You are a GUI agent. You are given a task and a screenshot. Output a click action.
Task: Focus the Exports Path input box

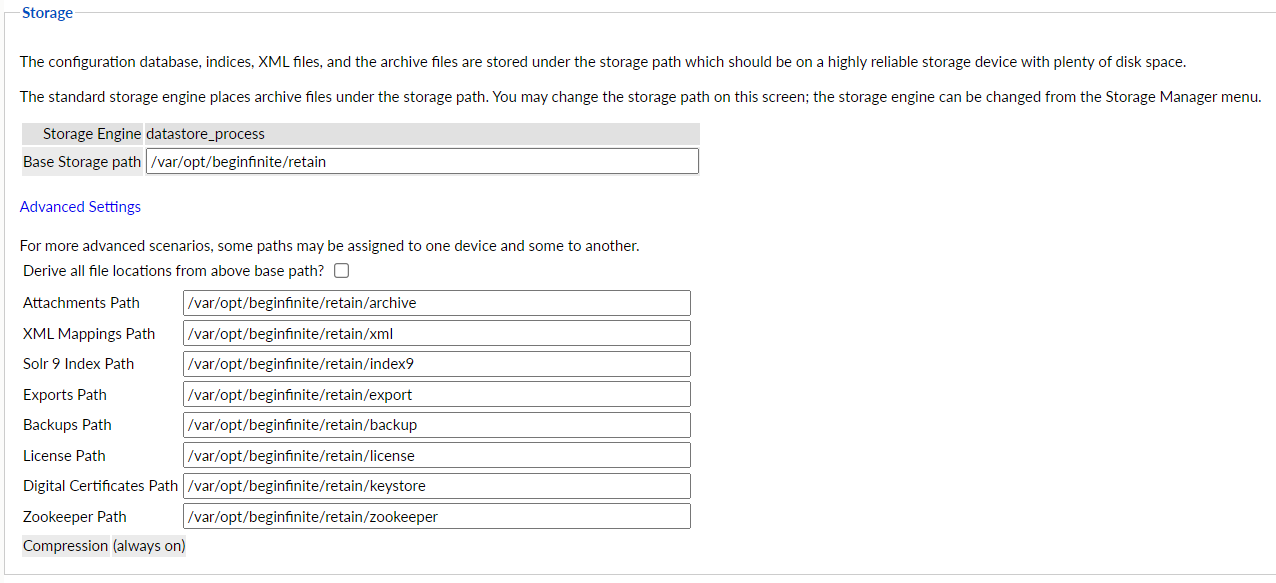point(437,394)
